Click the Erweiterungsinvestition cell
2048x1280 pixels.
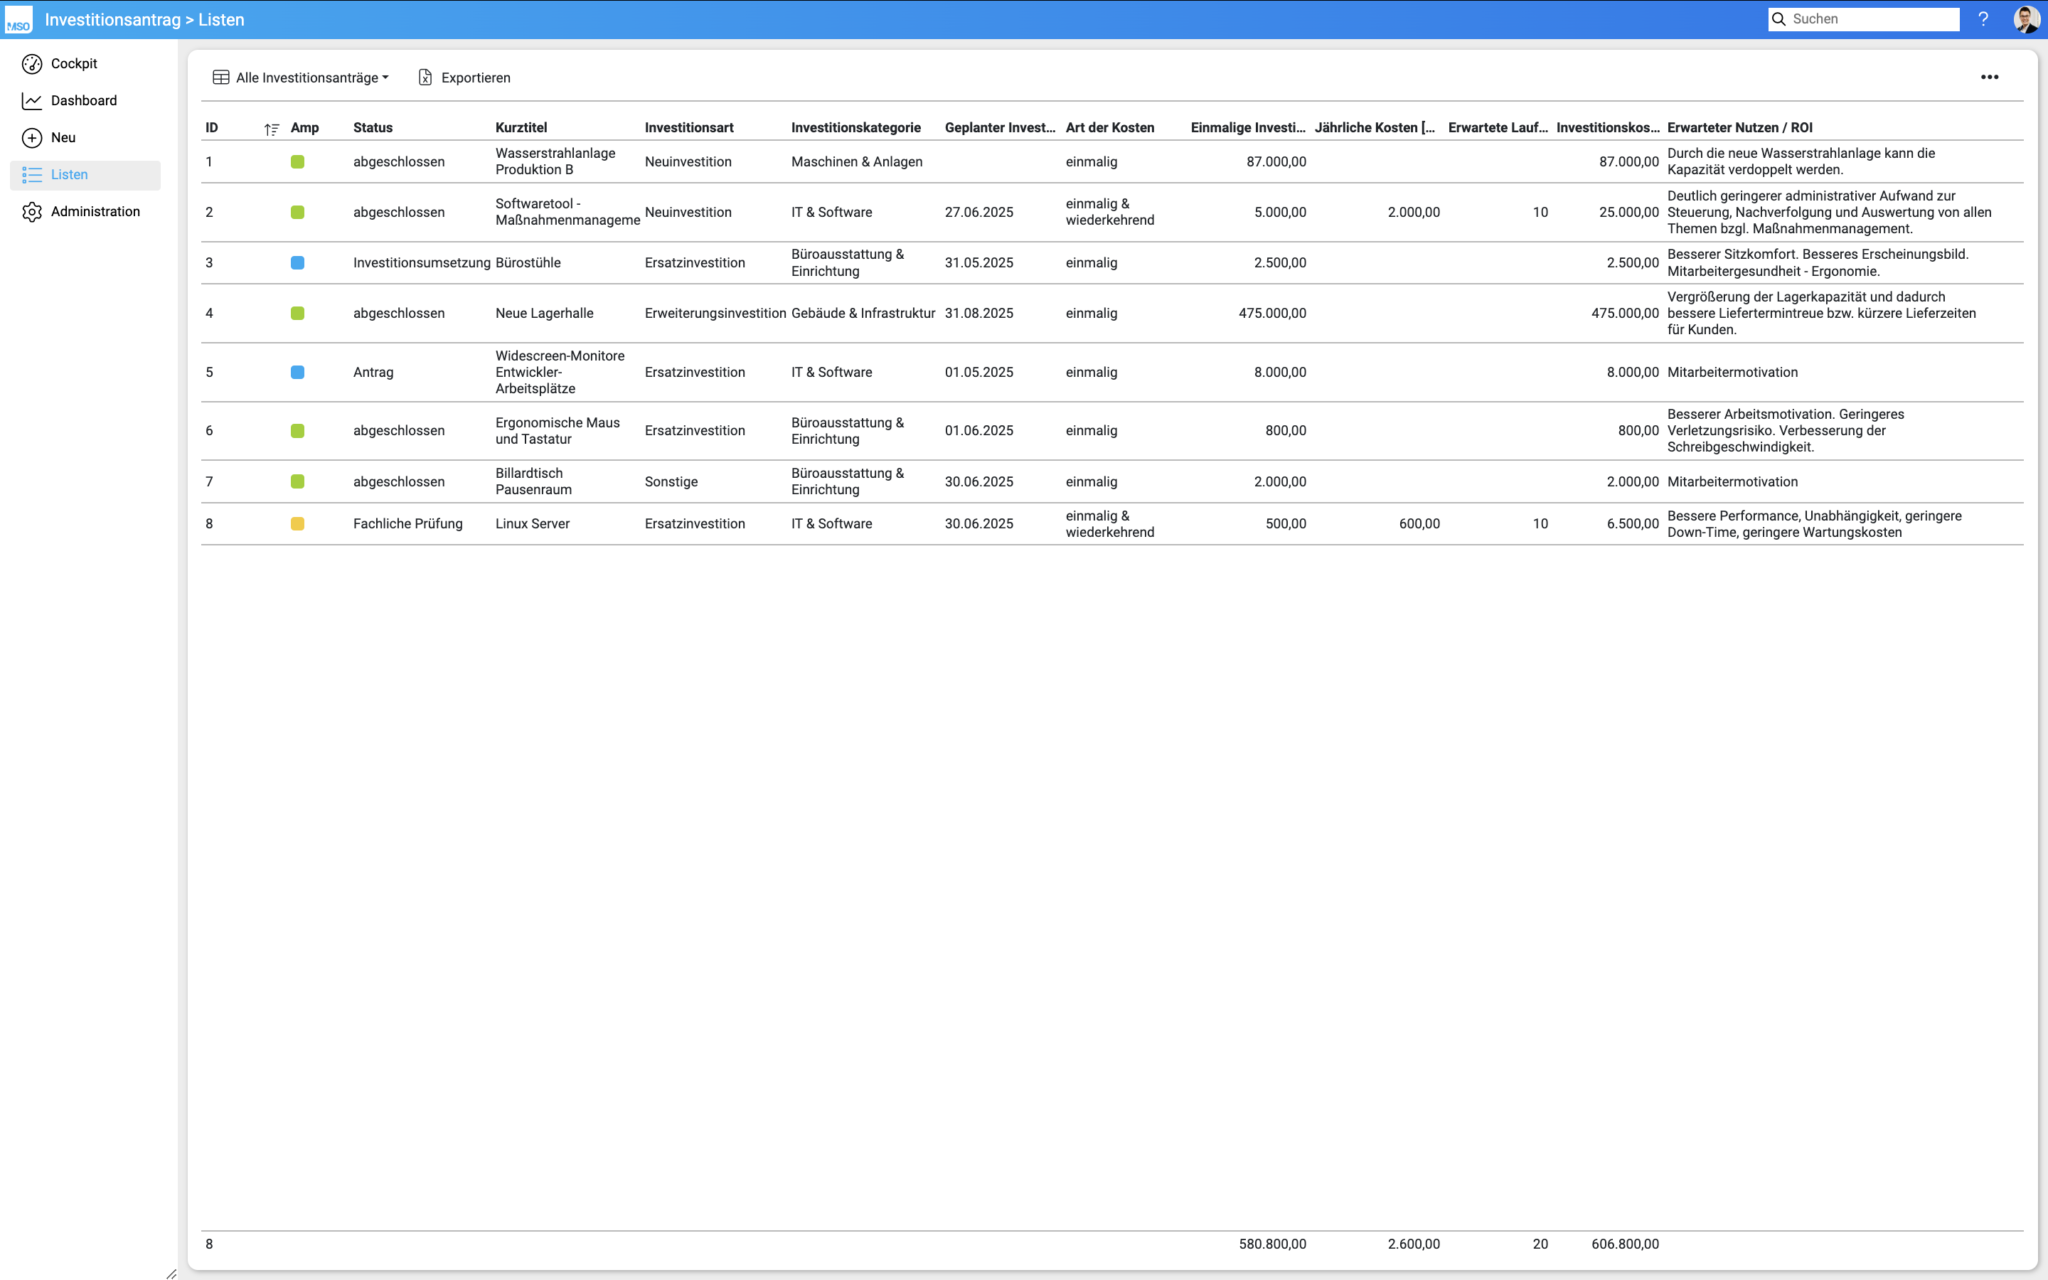tap(715, 314)
